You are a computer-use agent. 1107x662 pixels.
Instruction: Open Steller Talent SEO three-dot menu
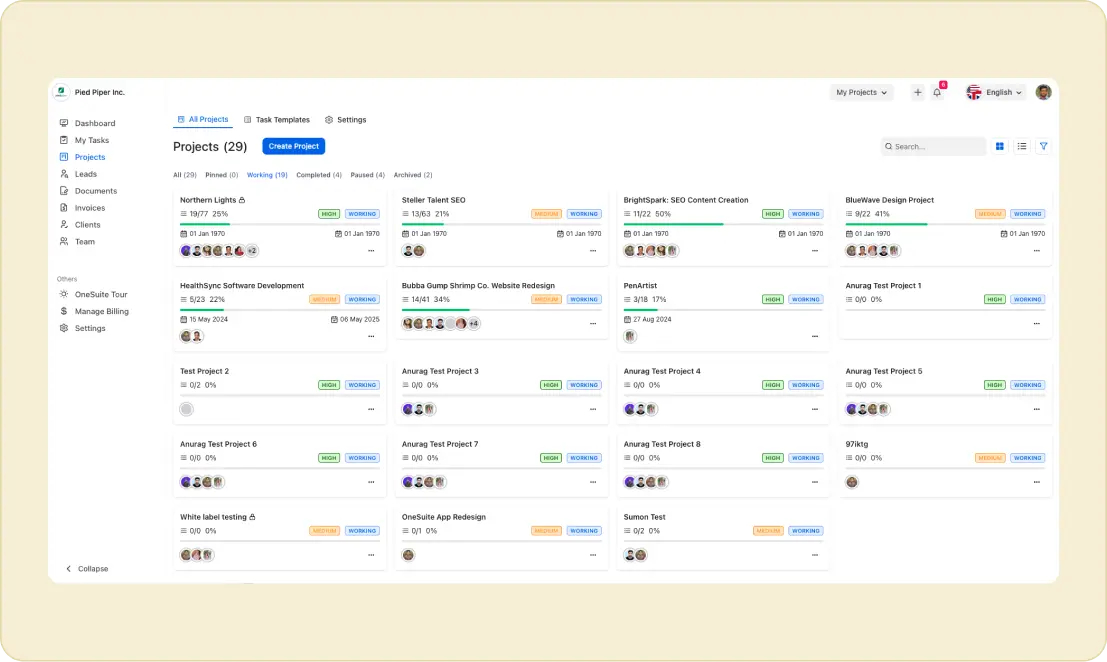click(x=592, y=251)
